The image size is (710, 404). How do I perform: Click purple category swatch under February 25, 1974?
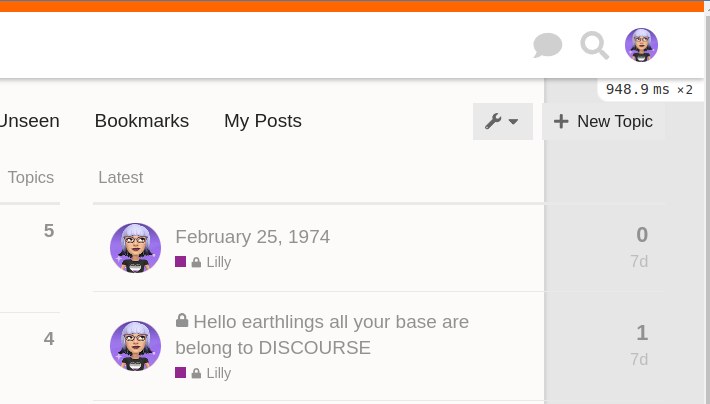coord(181,262)
